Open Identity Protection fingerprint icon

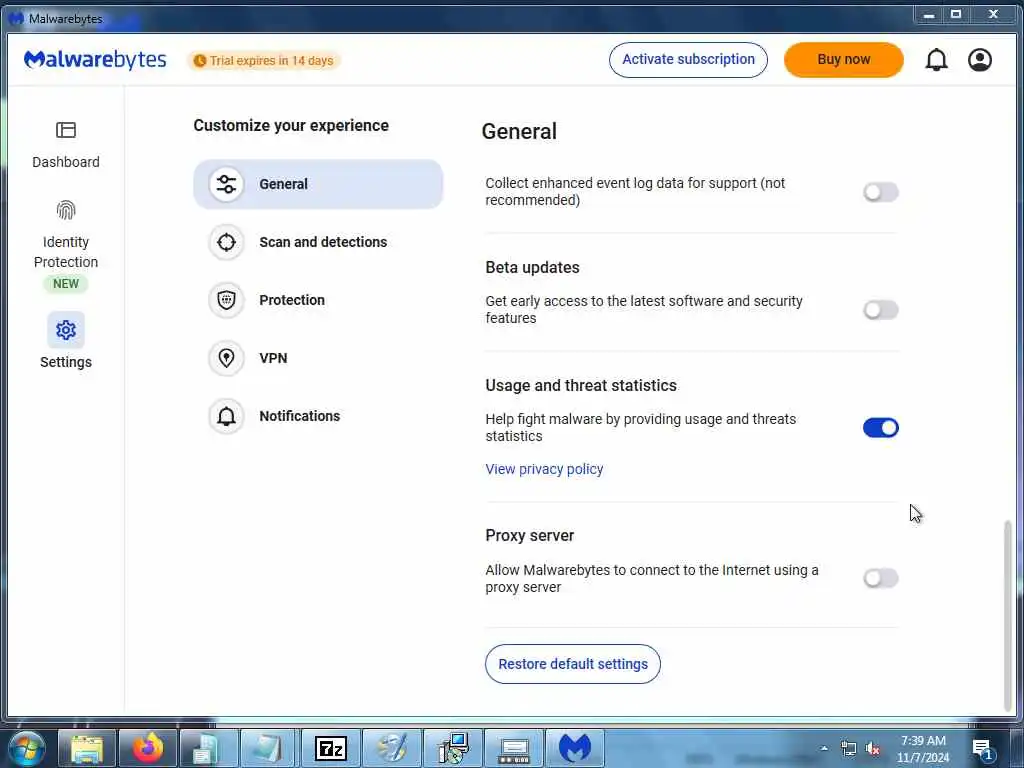[x=66, y=210]
